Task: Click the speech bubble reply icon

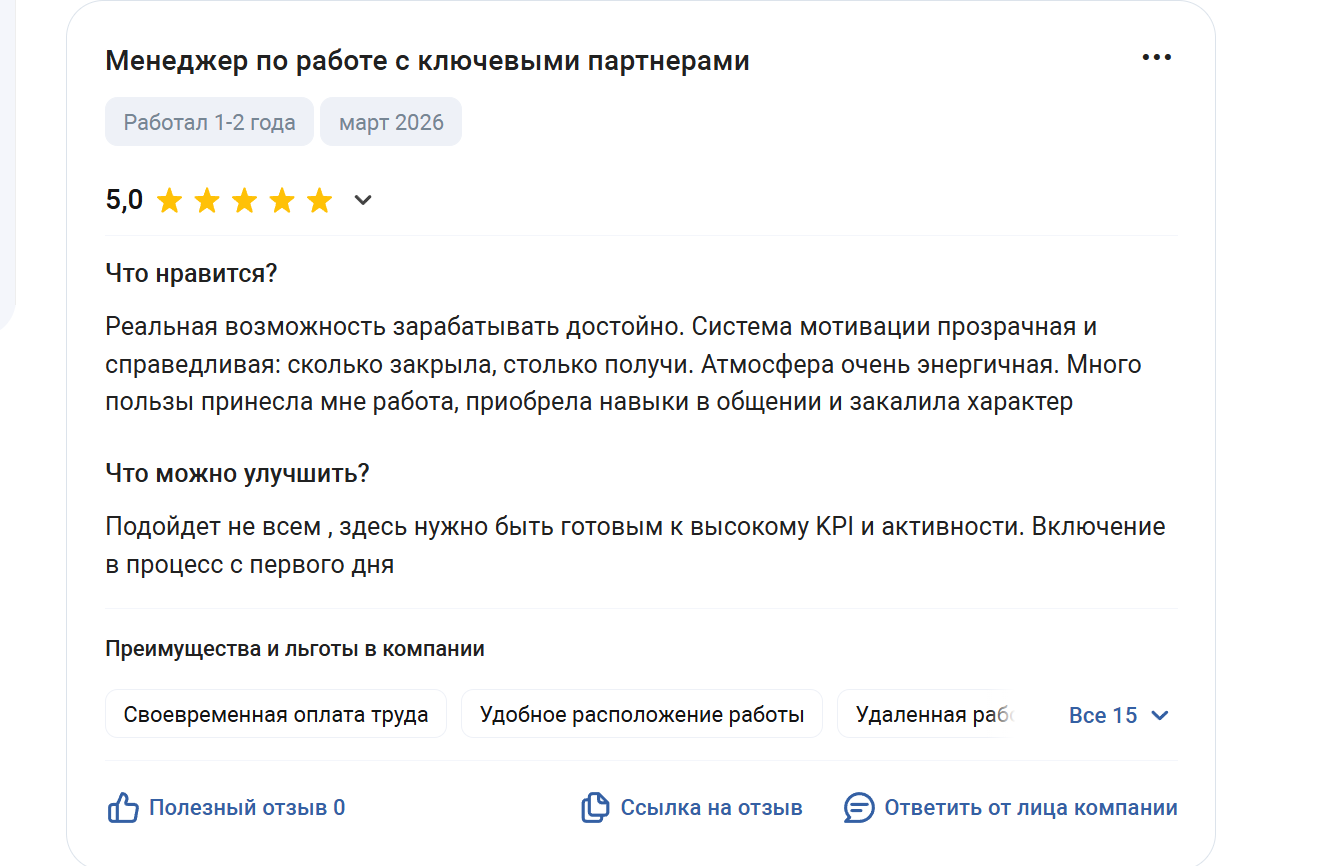Action: pyautogui.click(x=859, y=808)
